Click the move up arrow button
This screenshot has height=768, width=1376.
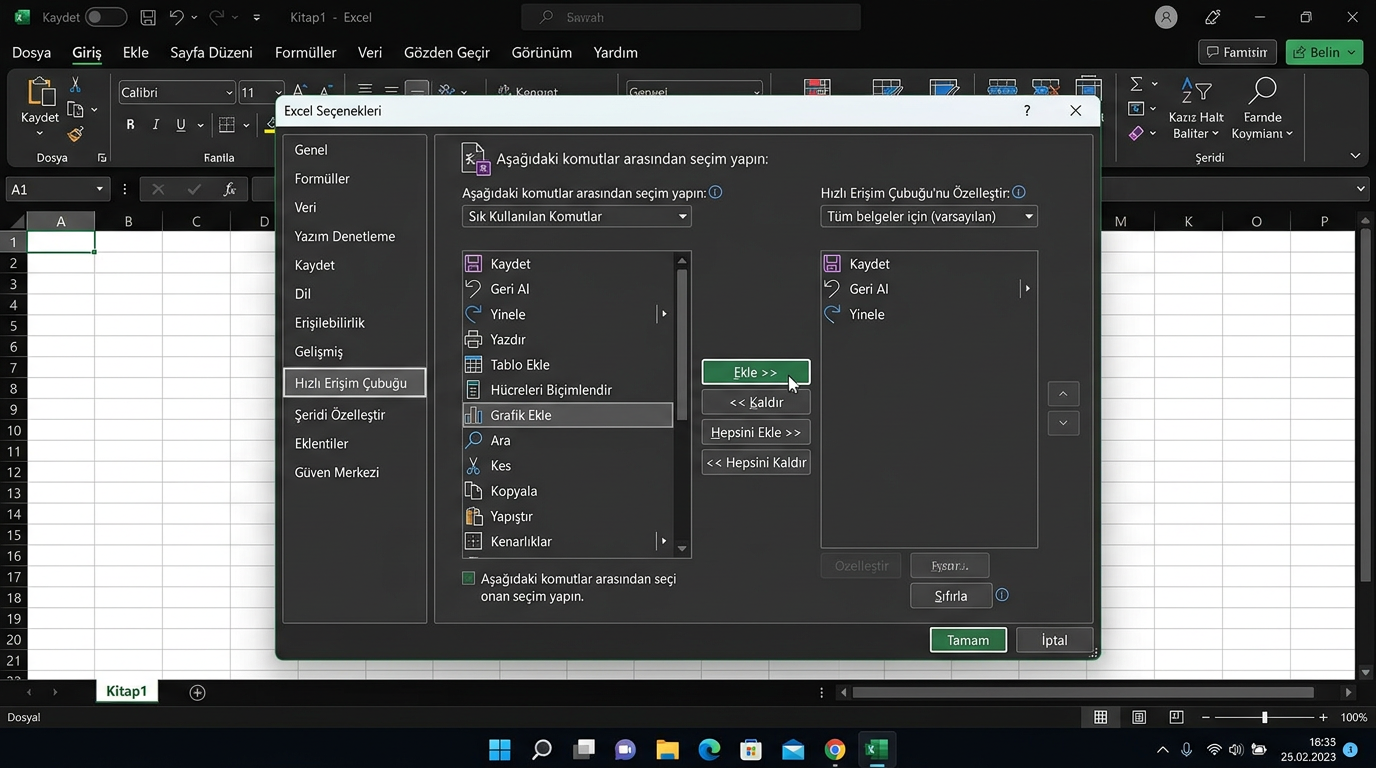(1063, 394)
